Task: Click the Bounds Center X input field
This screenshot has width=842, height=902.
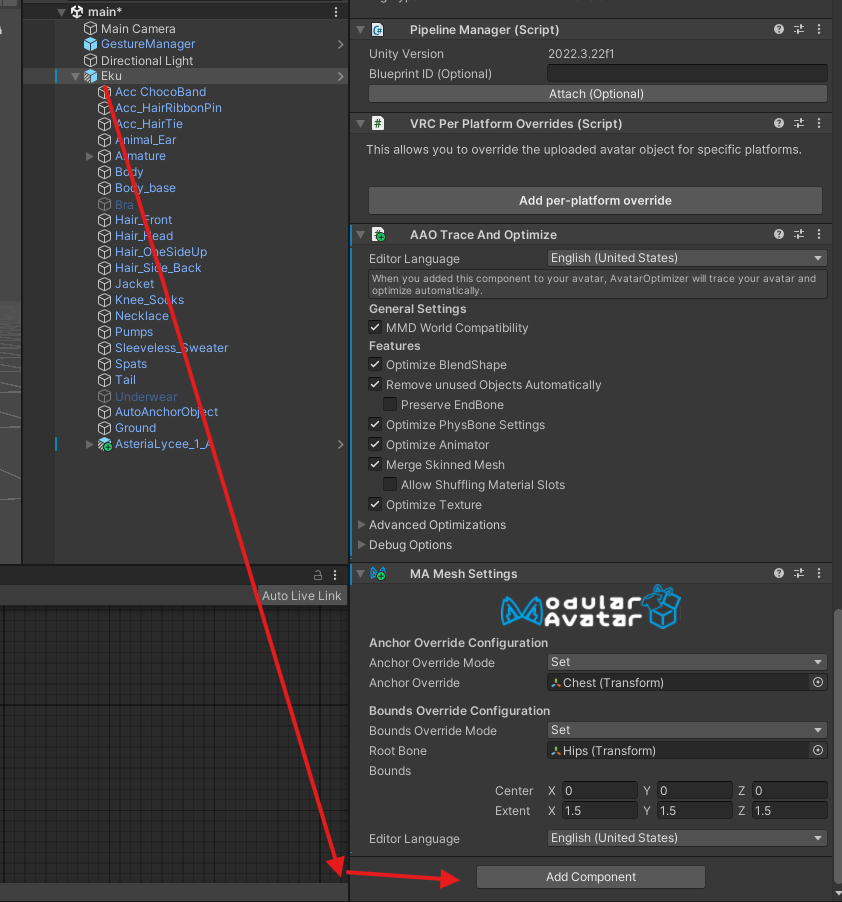Action: point(600,791)
